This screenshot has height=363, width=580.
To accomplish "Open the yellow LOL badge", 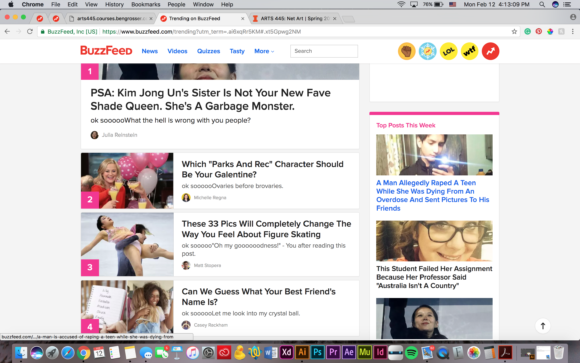I will pyautogui.click(x=448, y=51).
